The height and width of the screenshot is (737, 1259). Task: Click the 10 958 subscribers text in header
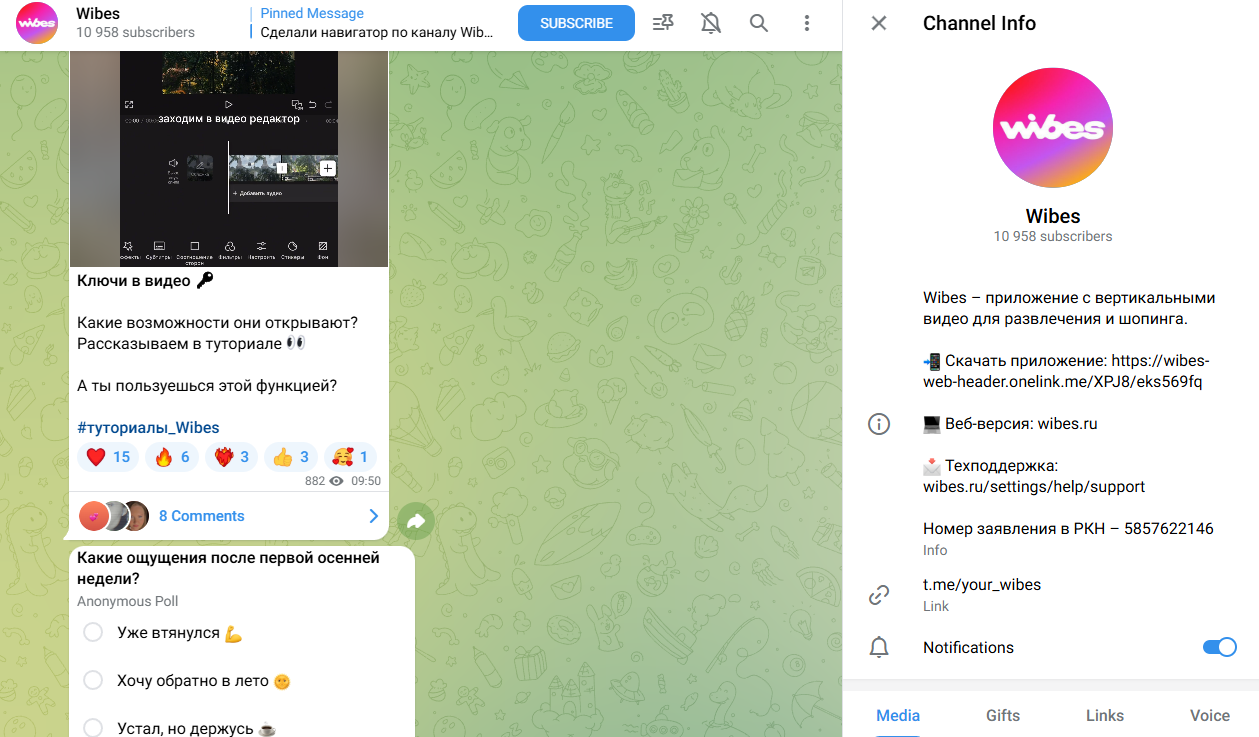click(x=136, y=32)
